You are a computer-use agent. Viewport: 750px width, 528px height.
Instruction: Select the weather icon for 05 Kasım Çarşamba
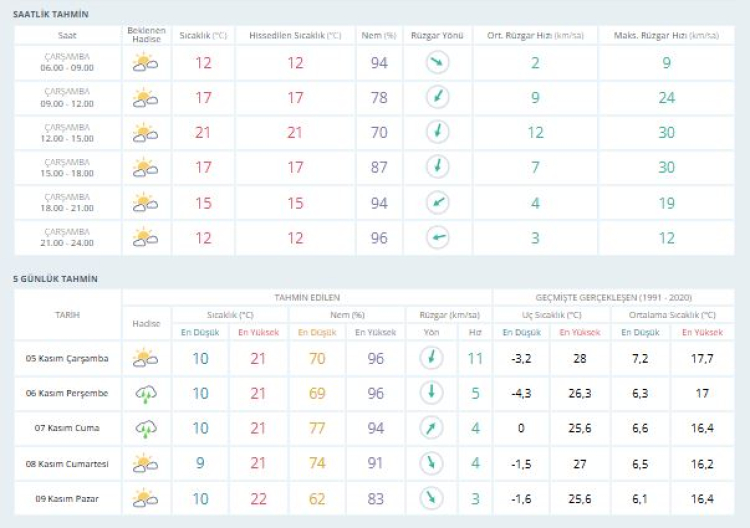coord(146,358)
